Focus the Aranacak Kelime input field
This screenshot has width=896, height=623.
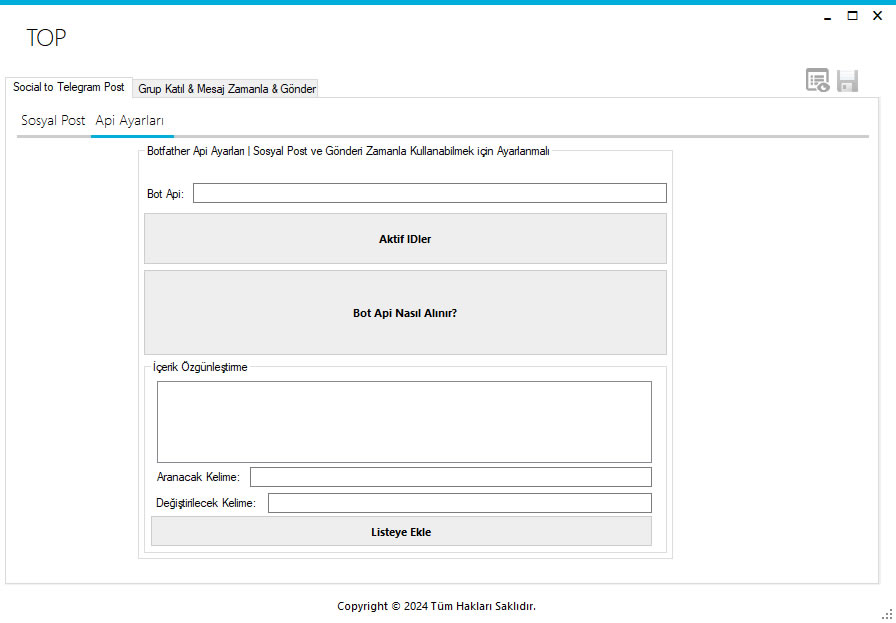[450, 477]
